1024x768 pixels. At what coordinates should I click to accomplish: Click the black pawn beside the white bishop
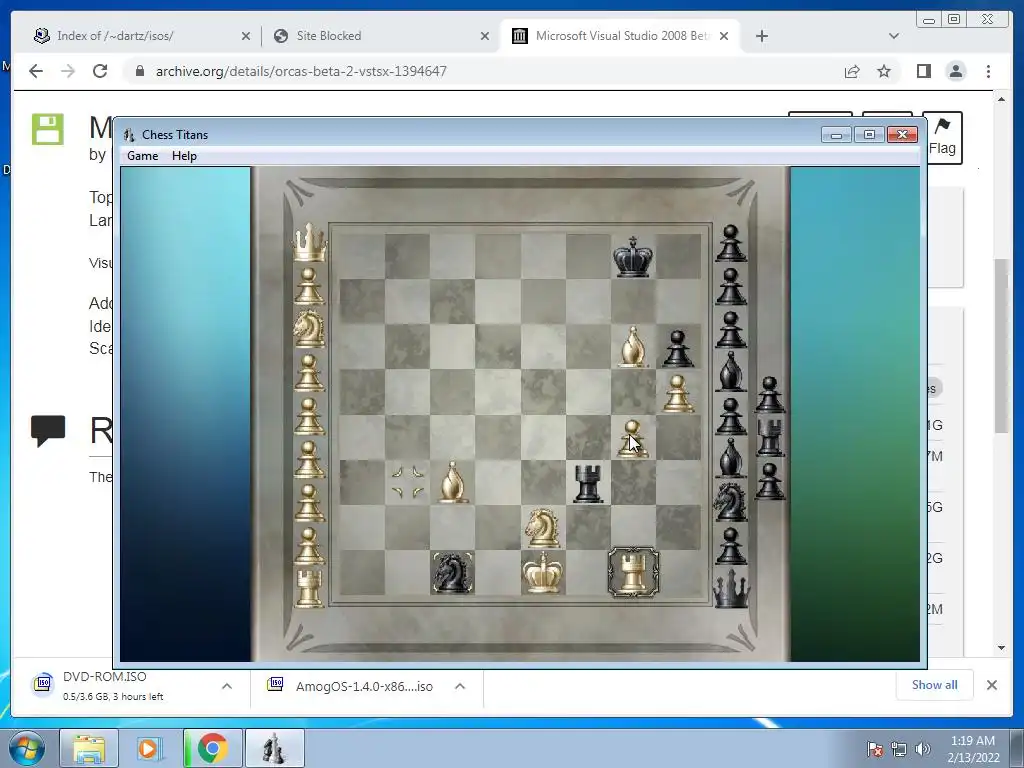click(x=678, y=349)
